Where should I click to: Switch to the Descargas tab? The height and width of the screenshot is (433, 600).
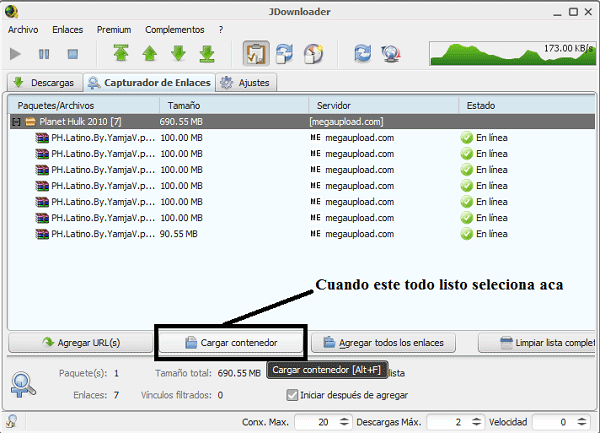[45, 82]
